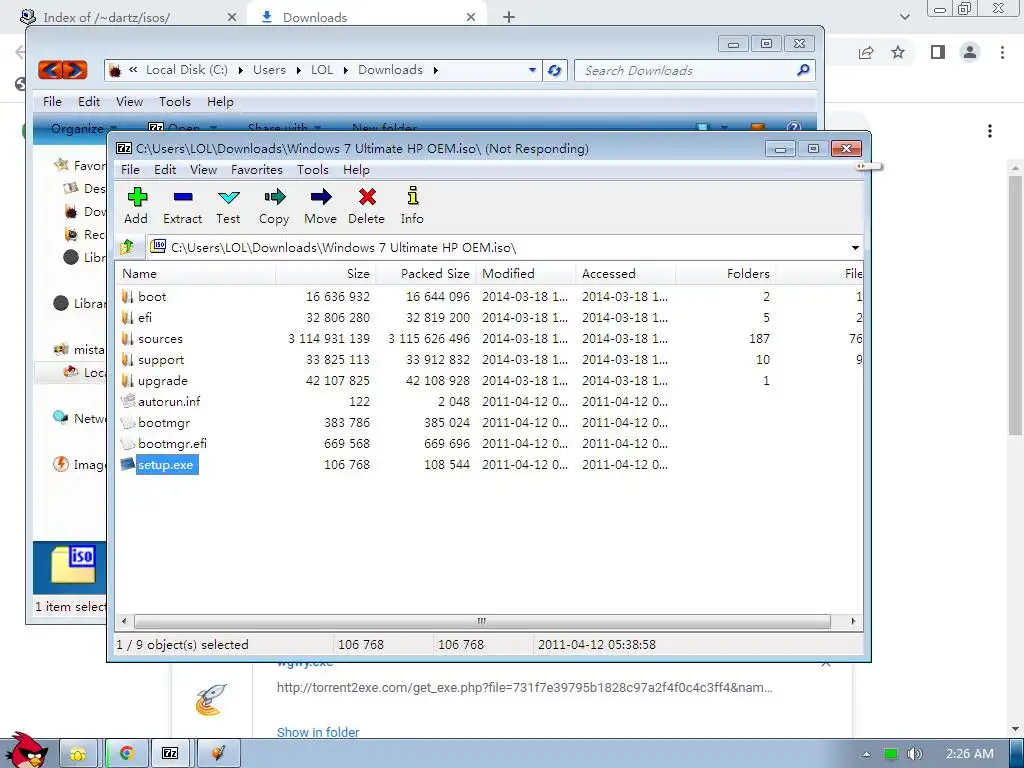Image resolution: width=1024 pixels, height=768 pixels.
Task: Click the Add toolbar icon in 7-Zip
Action: [137, 197]
